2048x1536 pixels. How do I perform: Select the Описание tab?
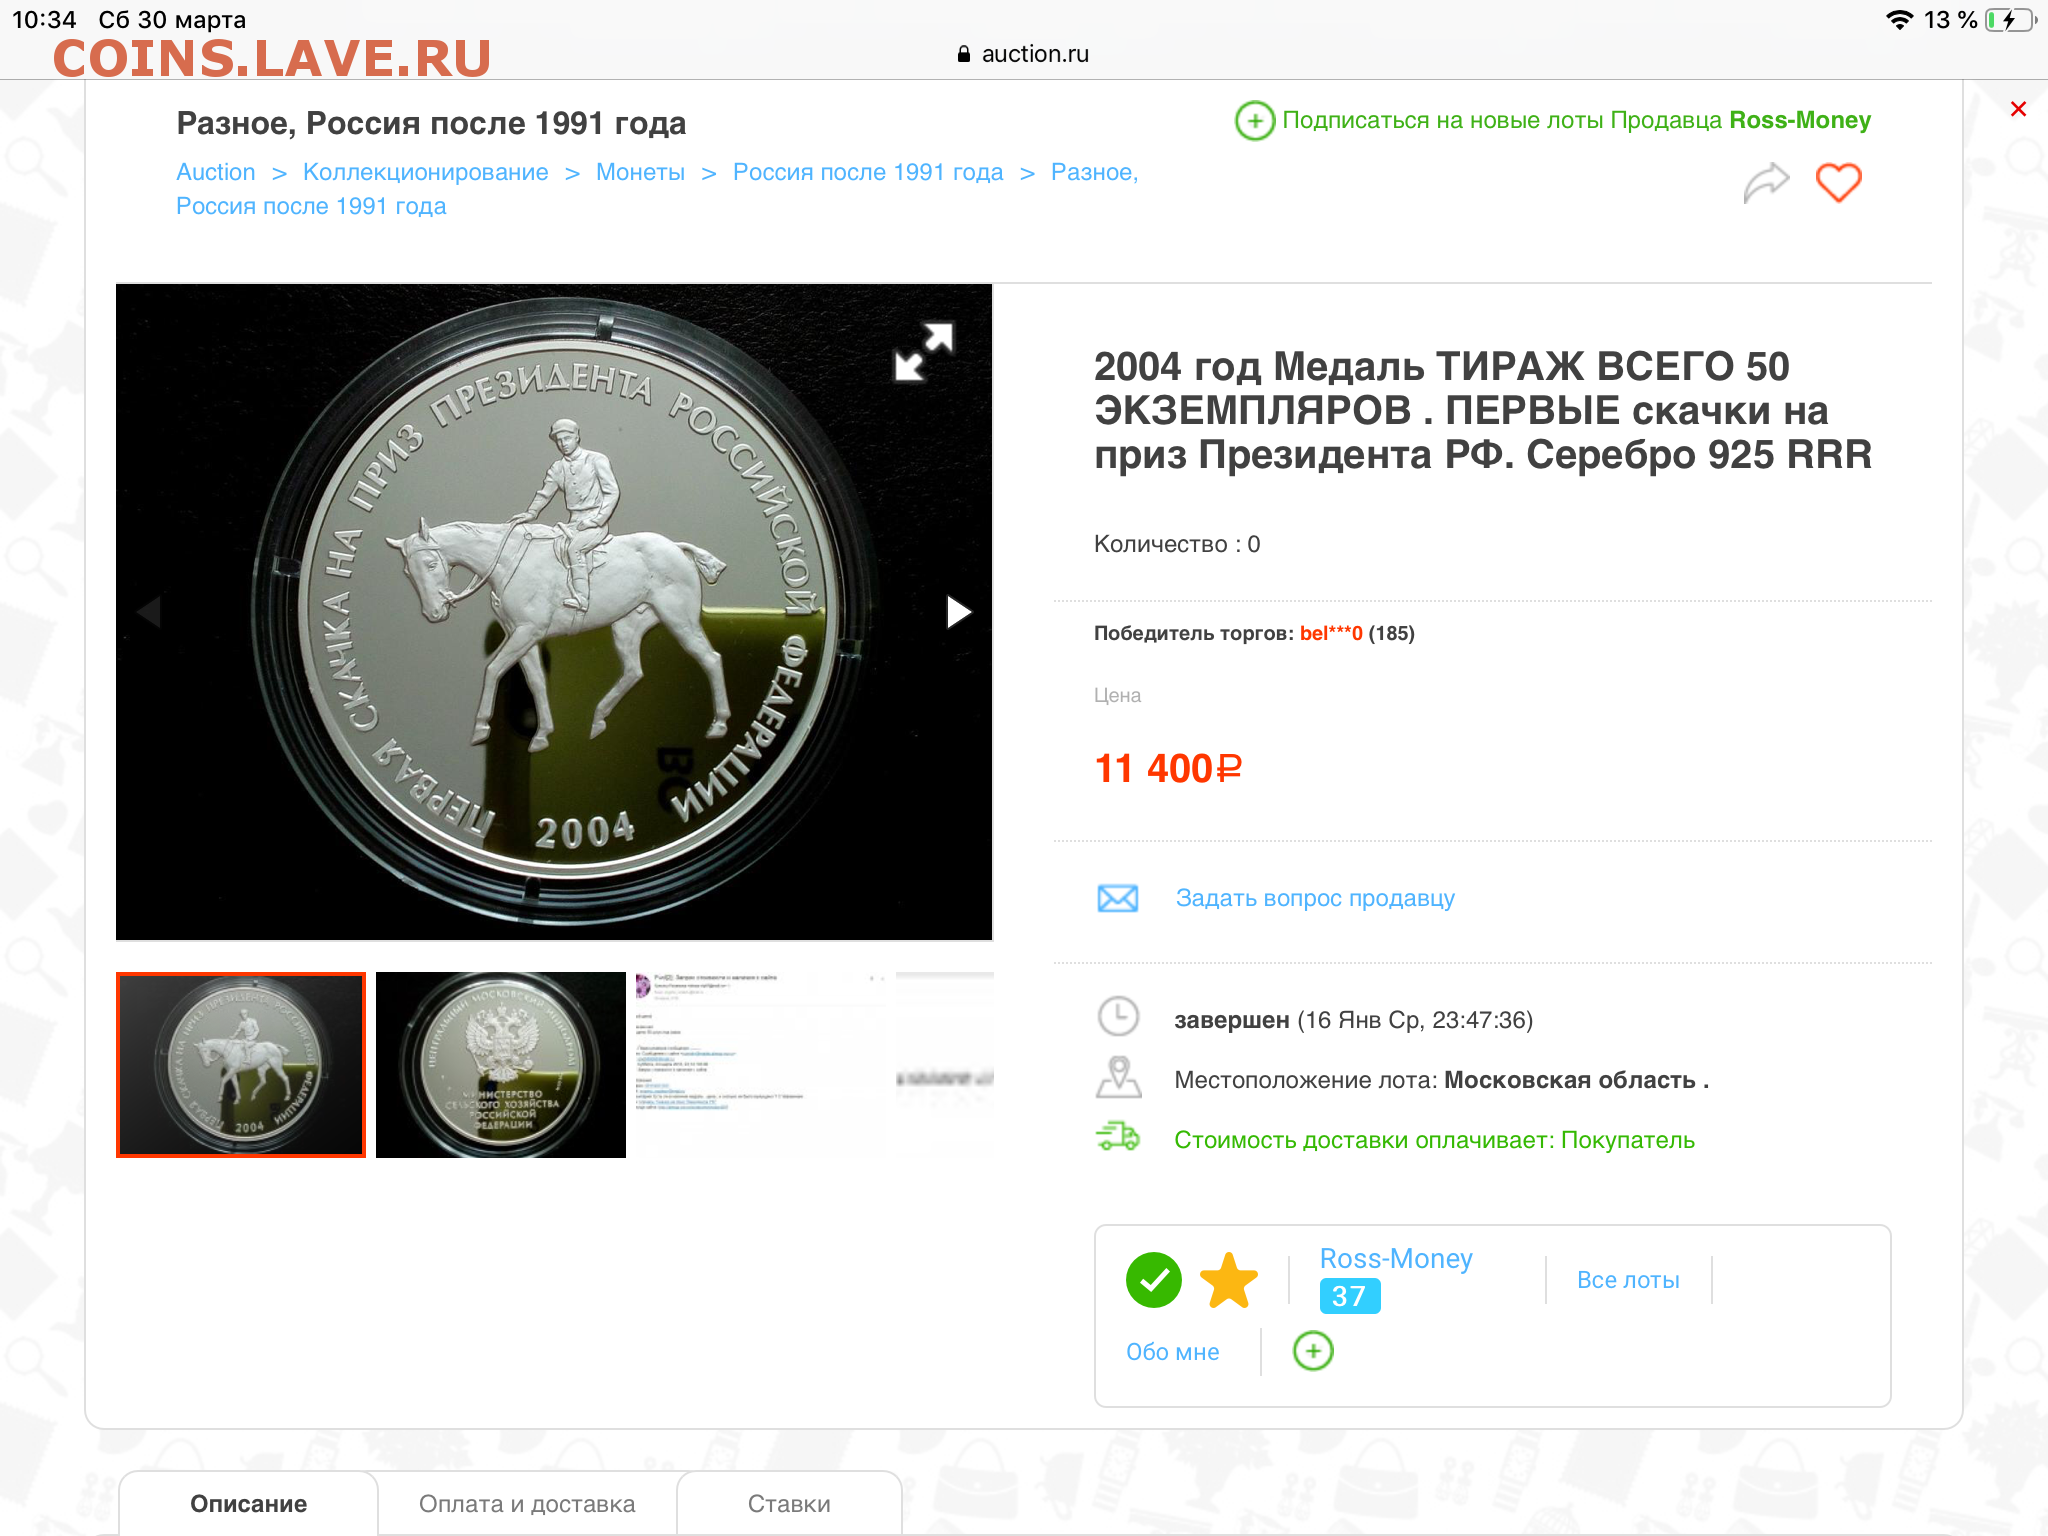click(x=249, y=1504)
